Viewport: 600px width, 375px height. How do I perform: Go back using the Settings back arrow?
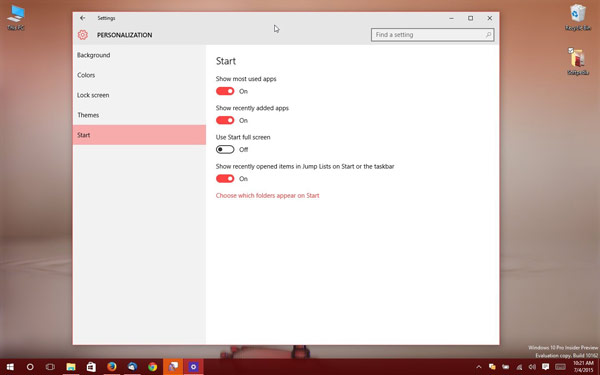tap(83, 18)
